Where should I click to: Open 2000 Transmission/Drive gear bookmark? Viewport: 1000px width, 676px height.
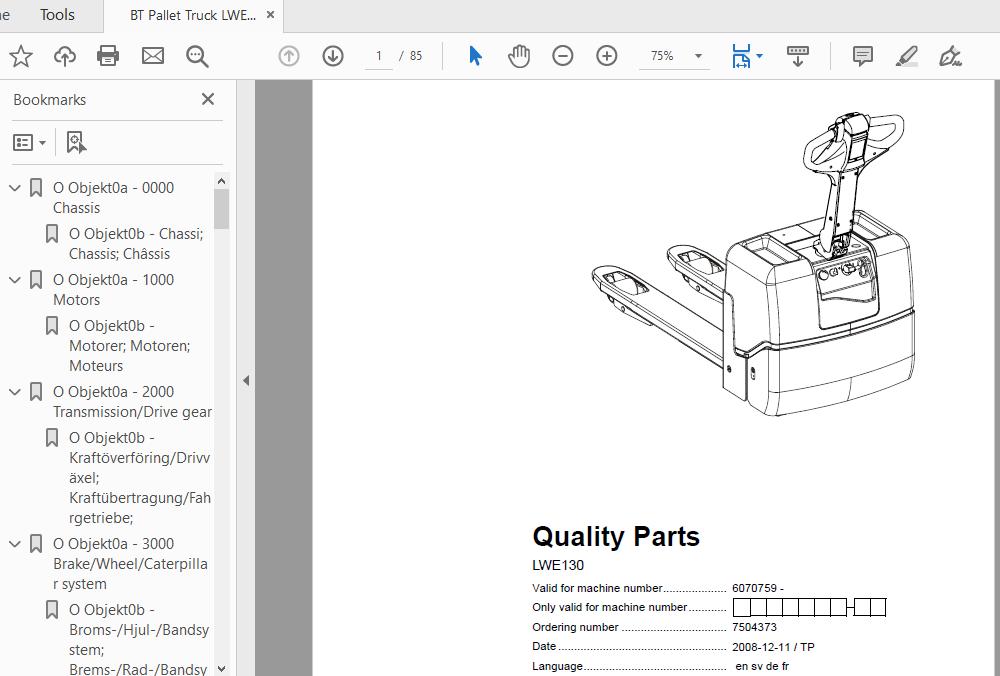(x=132, y=401)
